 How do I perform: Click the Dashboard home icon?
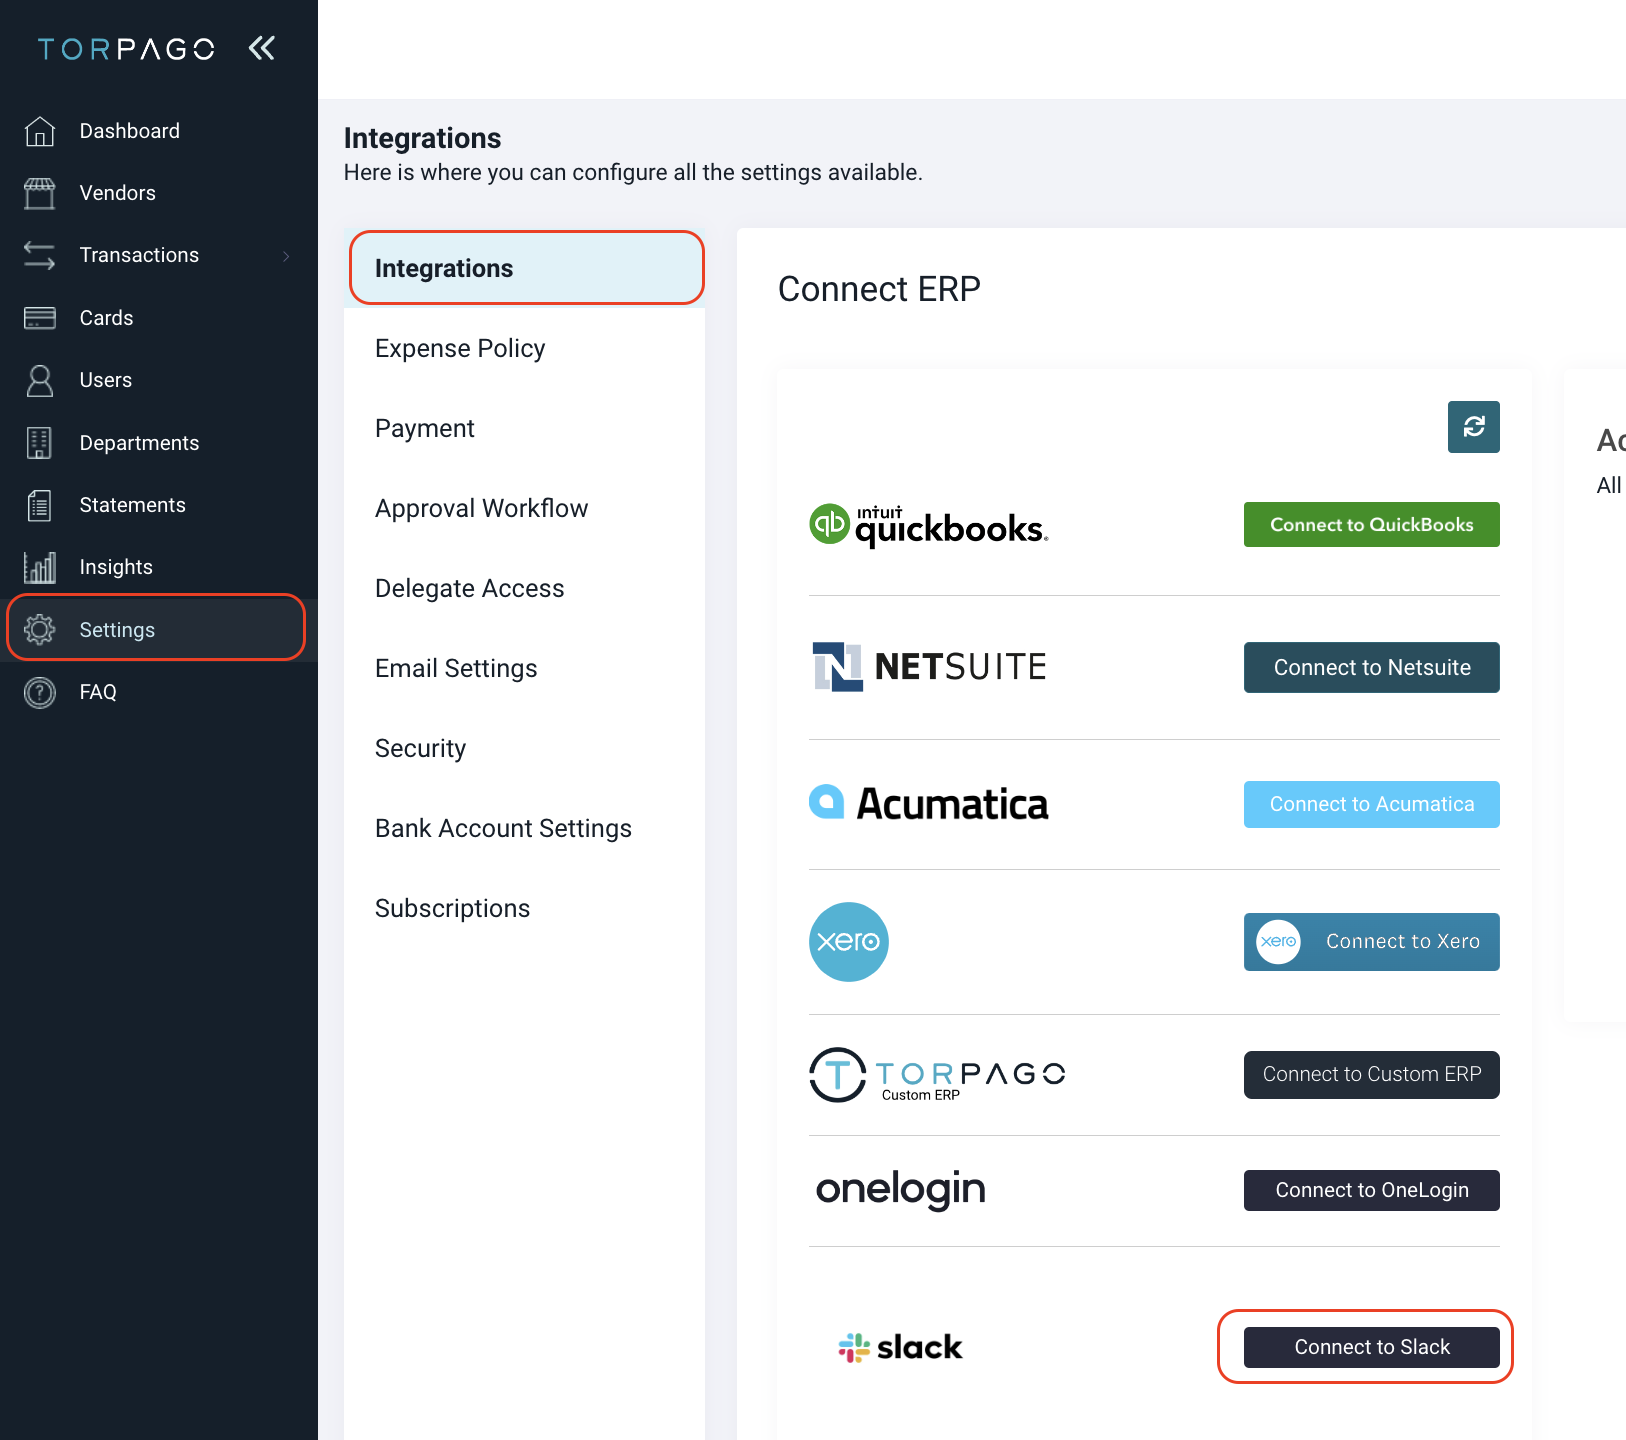click(40, 131)
